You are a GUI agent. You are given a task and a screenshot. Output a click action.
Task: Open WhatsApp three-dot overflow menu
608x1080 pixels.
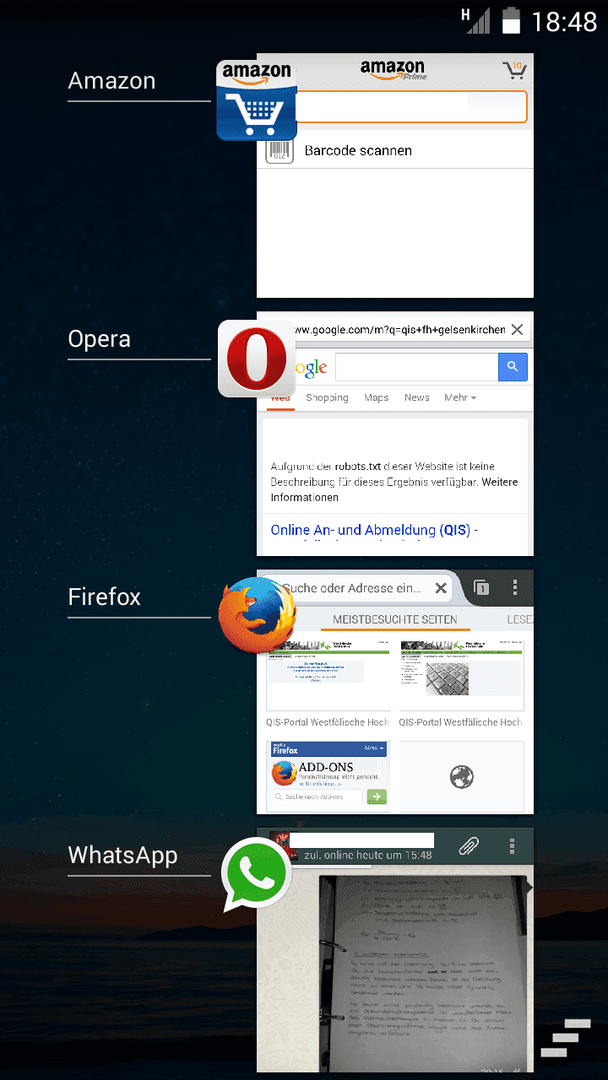point(512,846)
